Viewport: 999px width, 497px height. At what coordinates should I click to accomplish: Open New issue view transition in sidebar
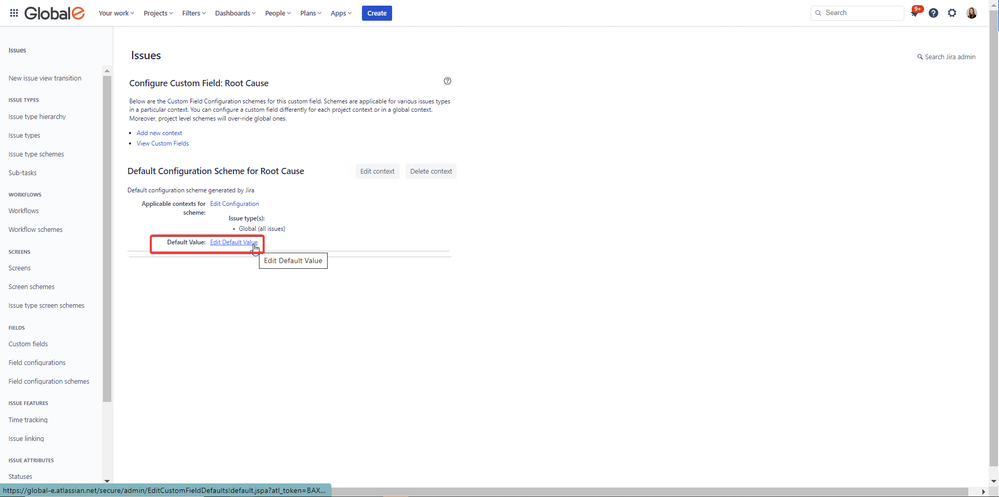click(x=45, y=78)
